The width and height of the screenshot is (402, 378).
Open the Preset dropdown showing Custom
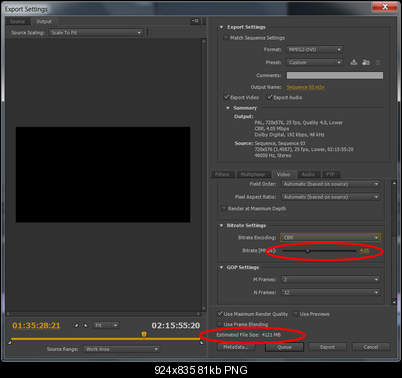point(314,62)
